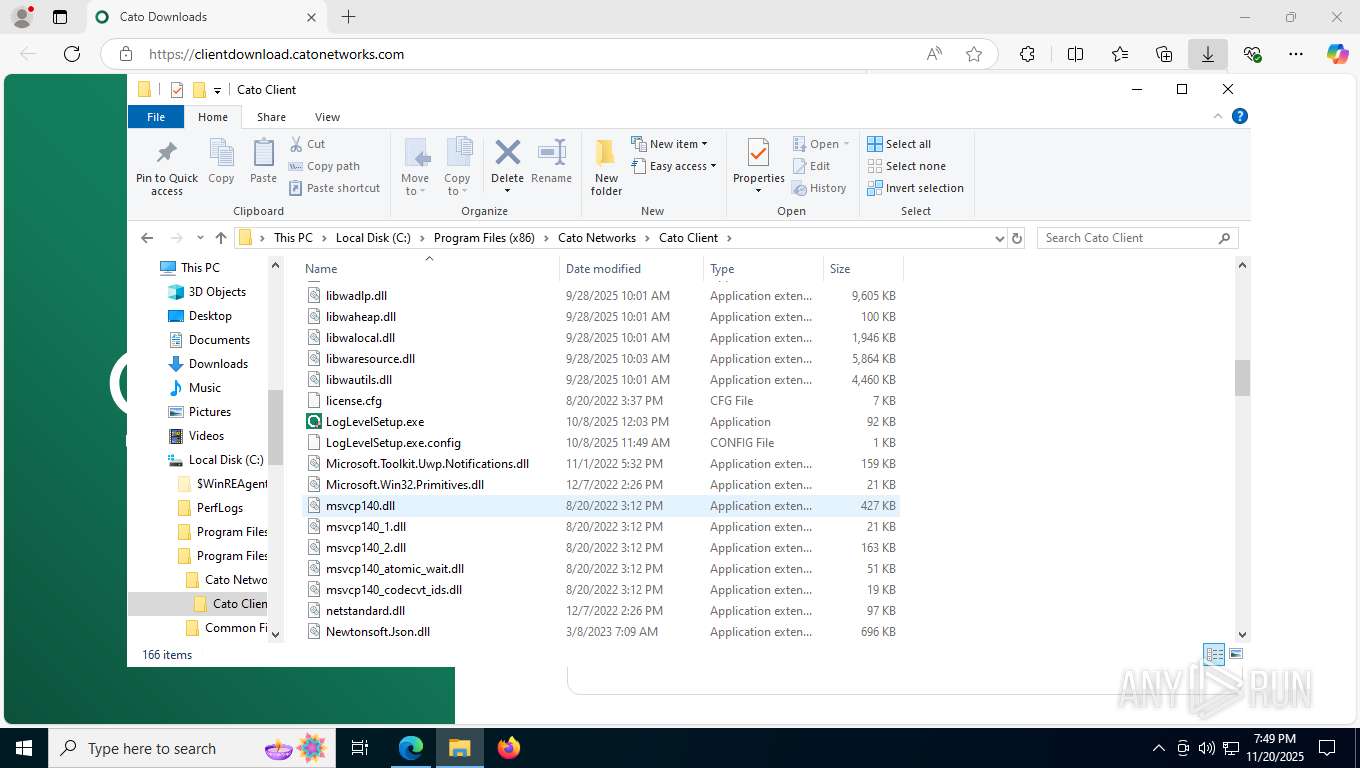Open Edge Extensions puzzle icon
The width and height of the screenshot is (1360, 768).
[1027, 54]
